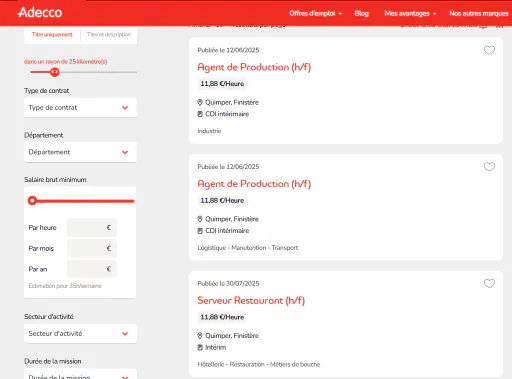Click the dans un rayon de 25 kilomètre(s) label
The height and width of the screenshot is (379, 512).
pyautogui.click(x=66, y=62)
